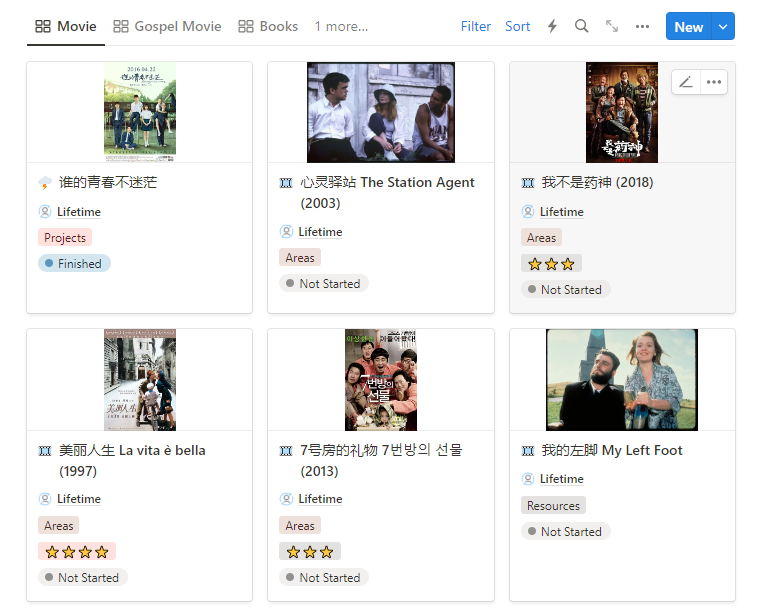Click the edit pencil icon on 我不是药神 card
763x611 pixels.
pos(685,82)
